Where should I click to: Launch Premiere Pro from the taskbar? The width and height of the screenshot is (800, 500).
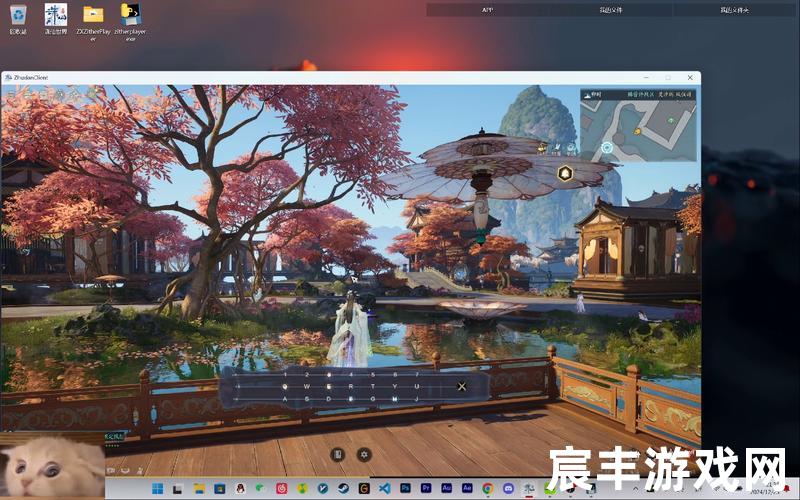point(426,488)
